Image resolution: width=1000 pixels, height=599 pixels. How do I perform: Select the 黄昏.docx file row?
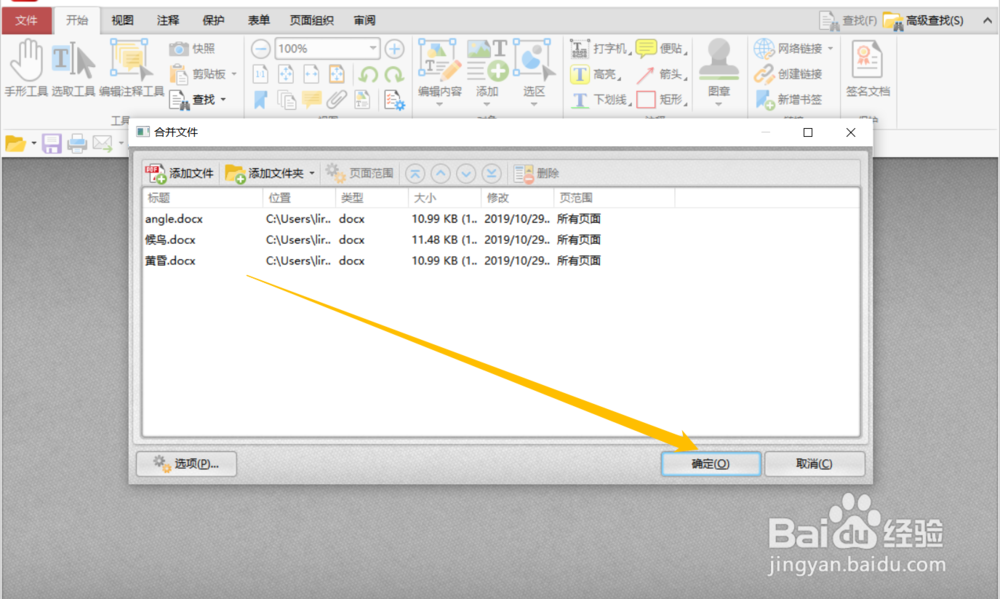(501, 261)
